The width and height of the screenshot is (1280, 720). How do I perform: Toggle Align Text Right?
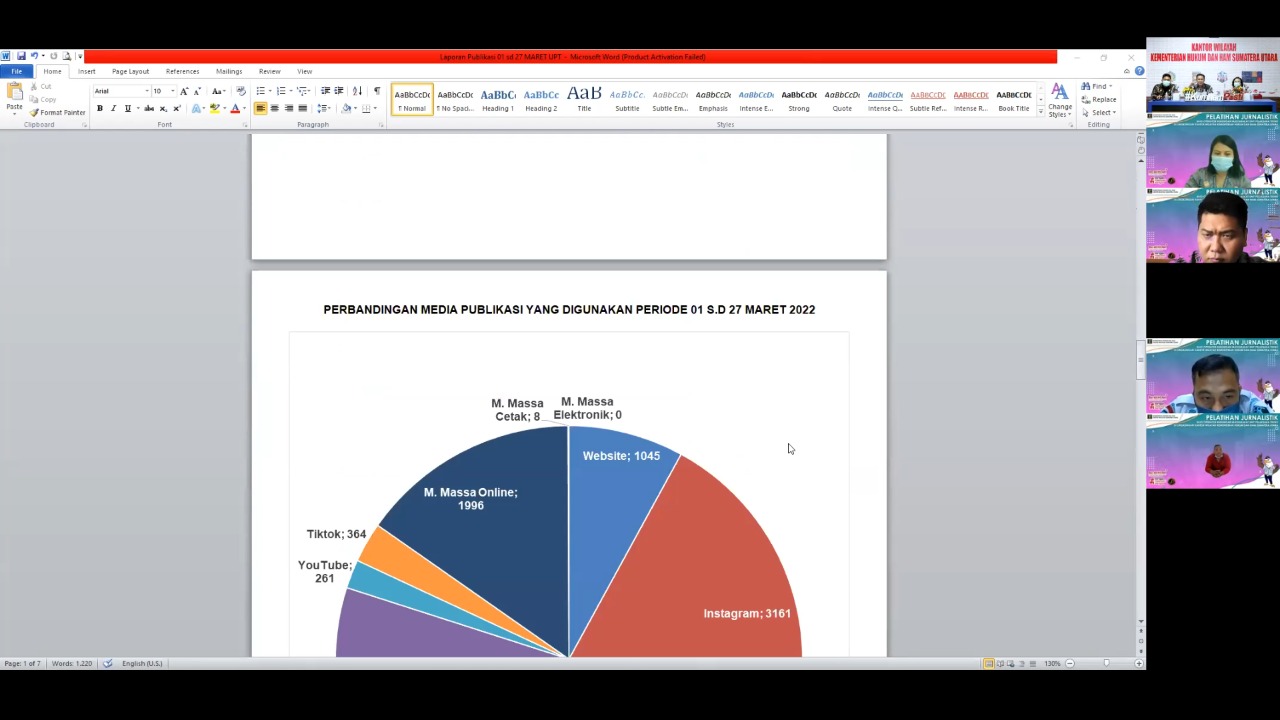[x=288, y=108]
